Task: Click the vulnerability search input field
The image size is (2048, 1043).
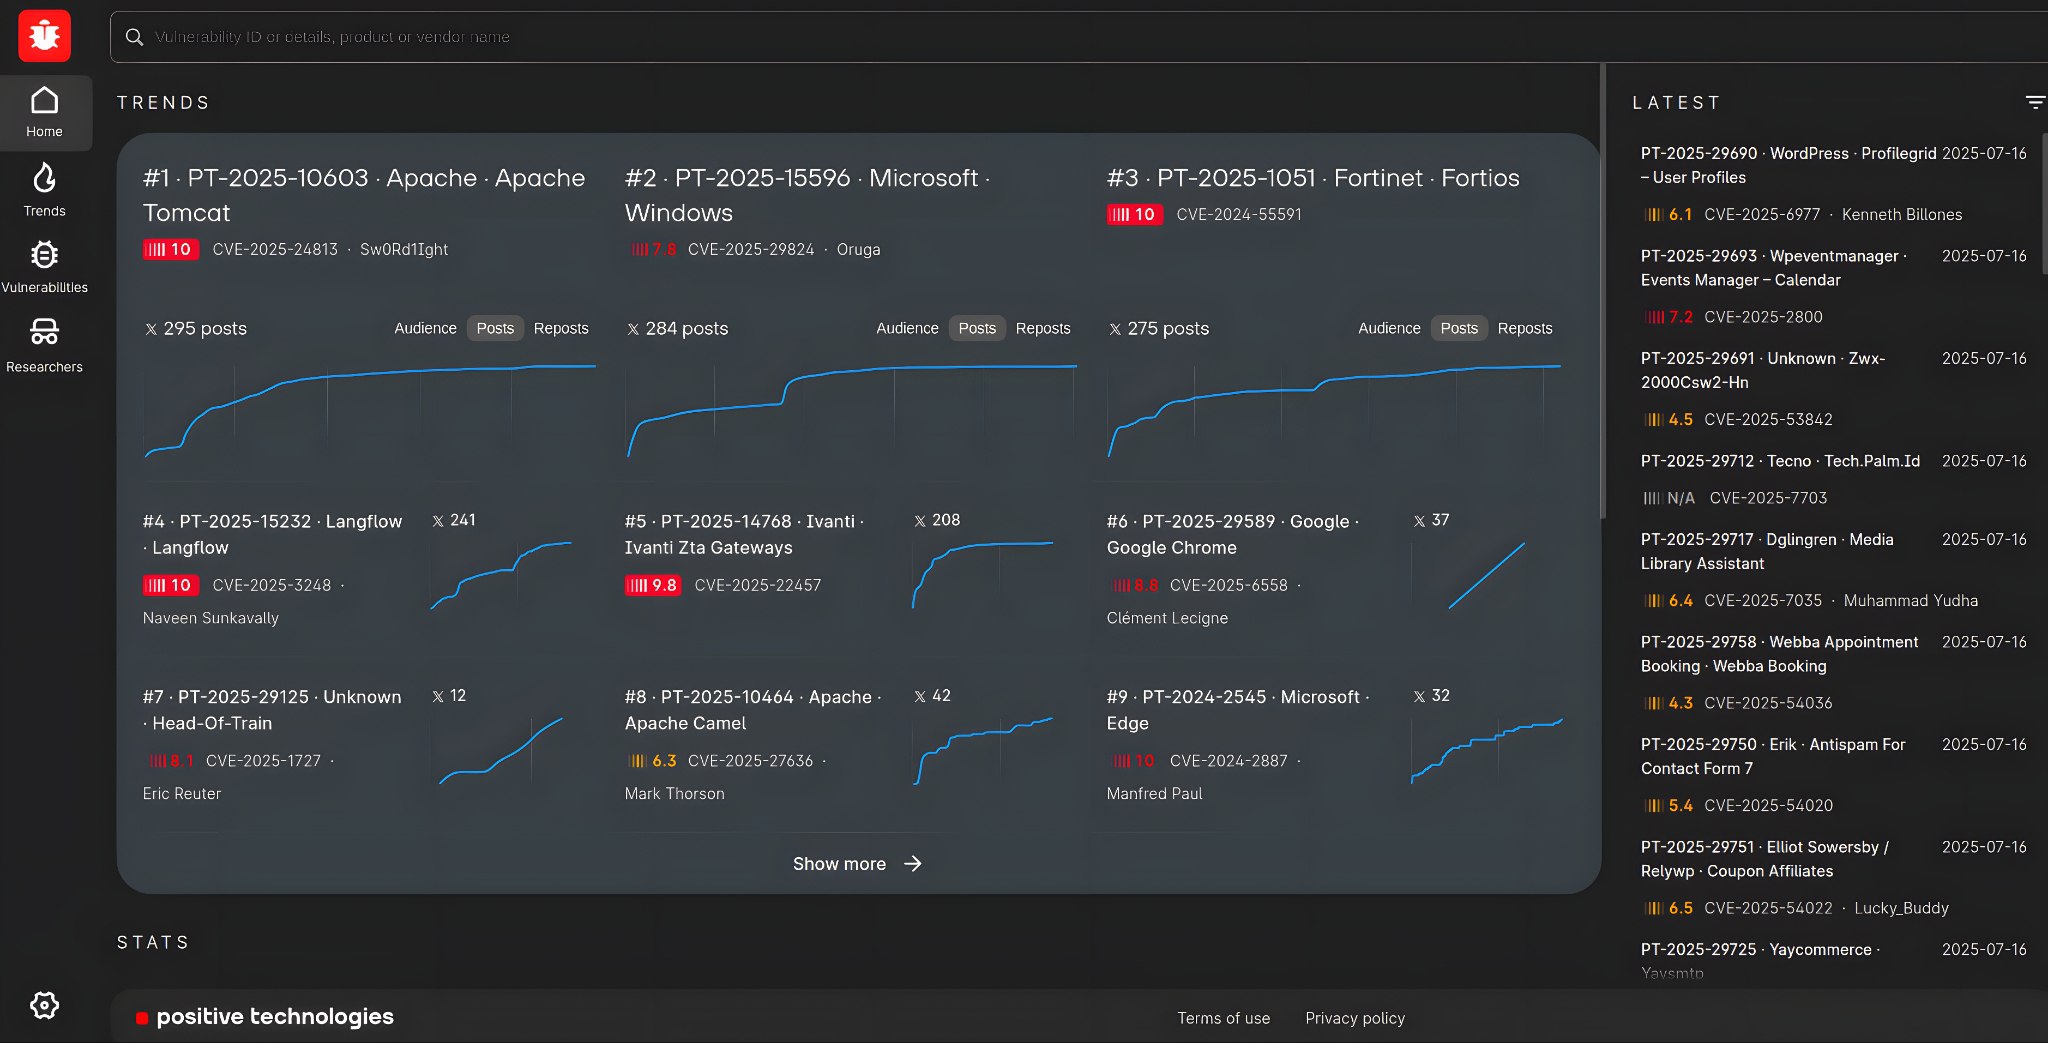Action: [1078, 37]
